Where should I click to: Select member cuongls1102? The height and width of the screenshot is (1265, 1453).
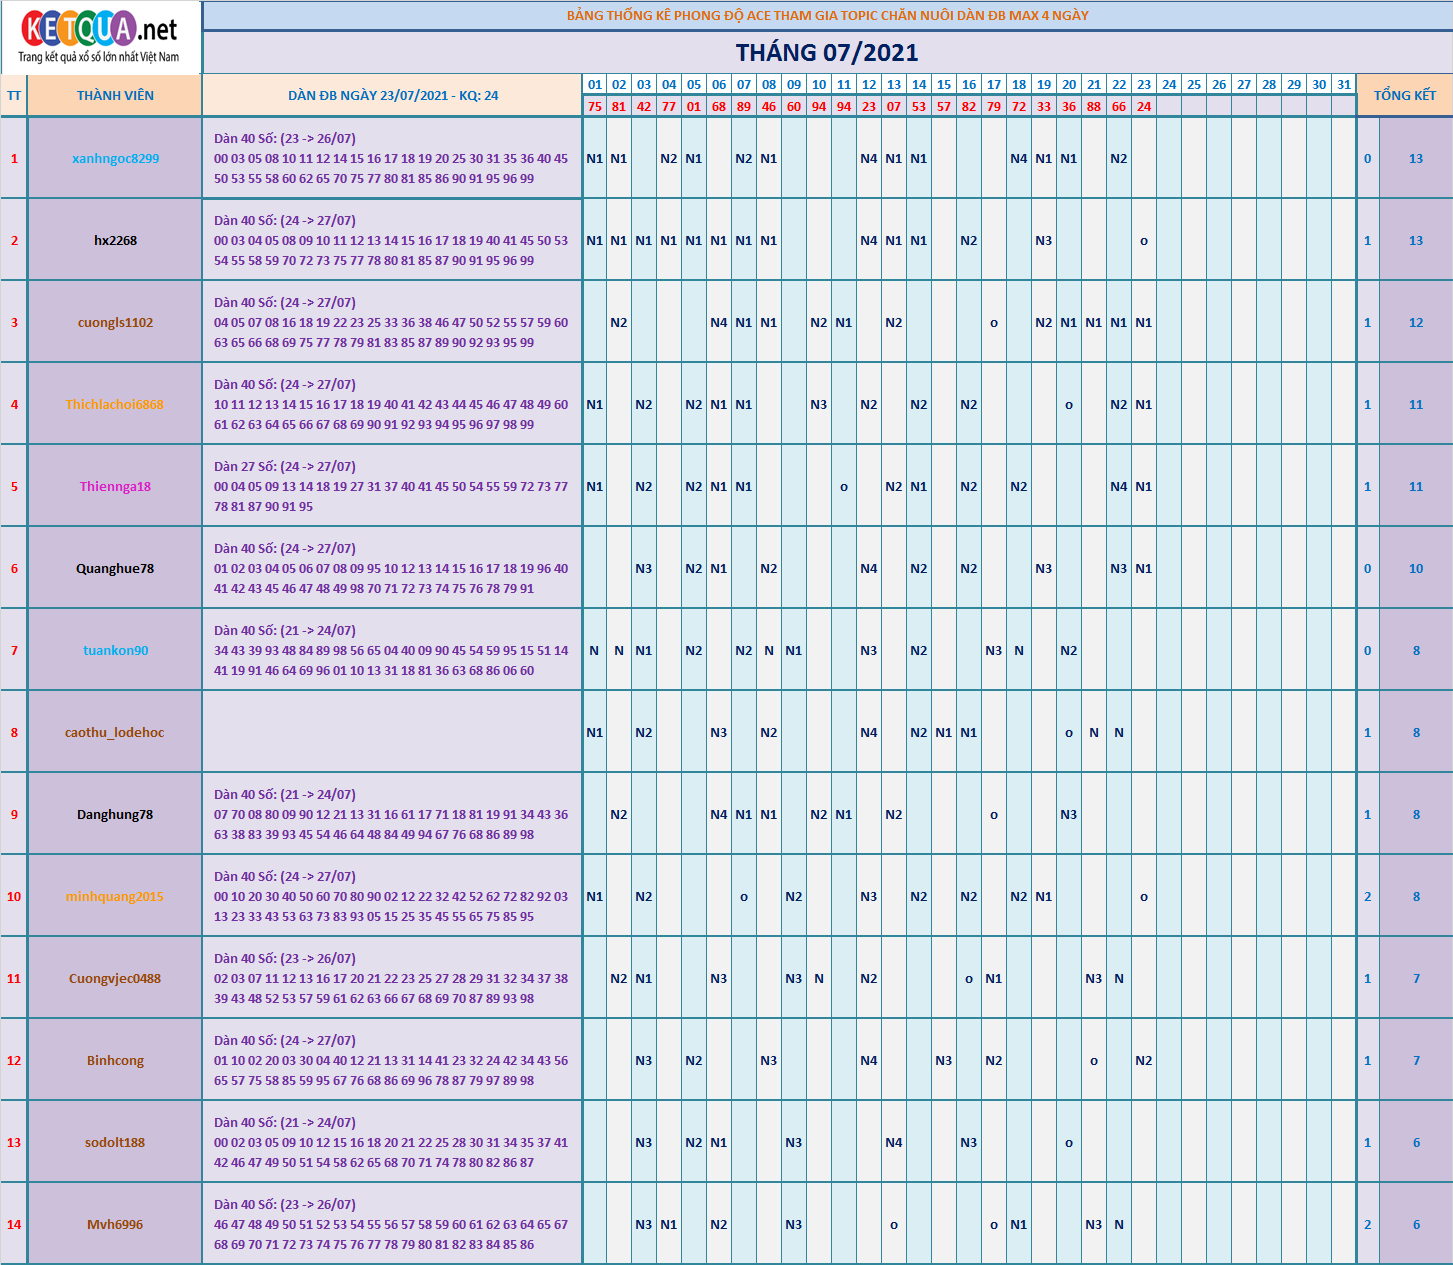point(115,322)
